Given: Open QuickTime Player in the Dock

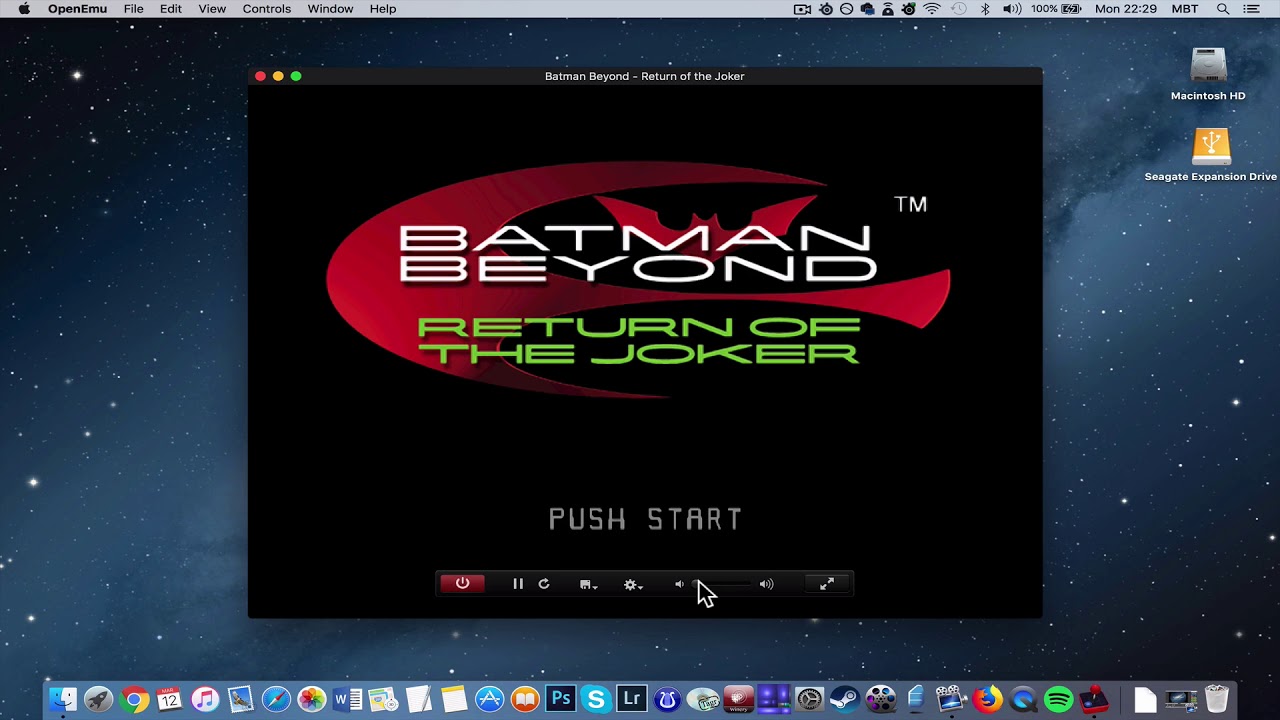Looking at the screenshot, I should point(1023,699).
